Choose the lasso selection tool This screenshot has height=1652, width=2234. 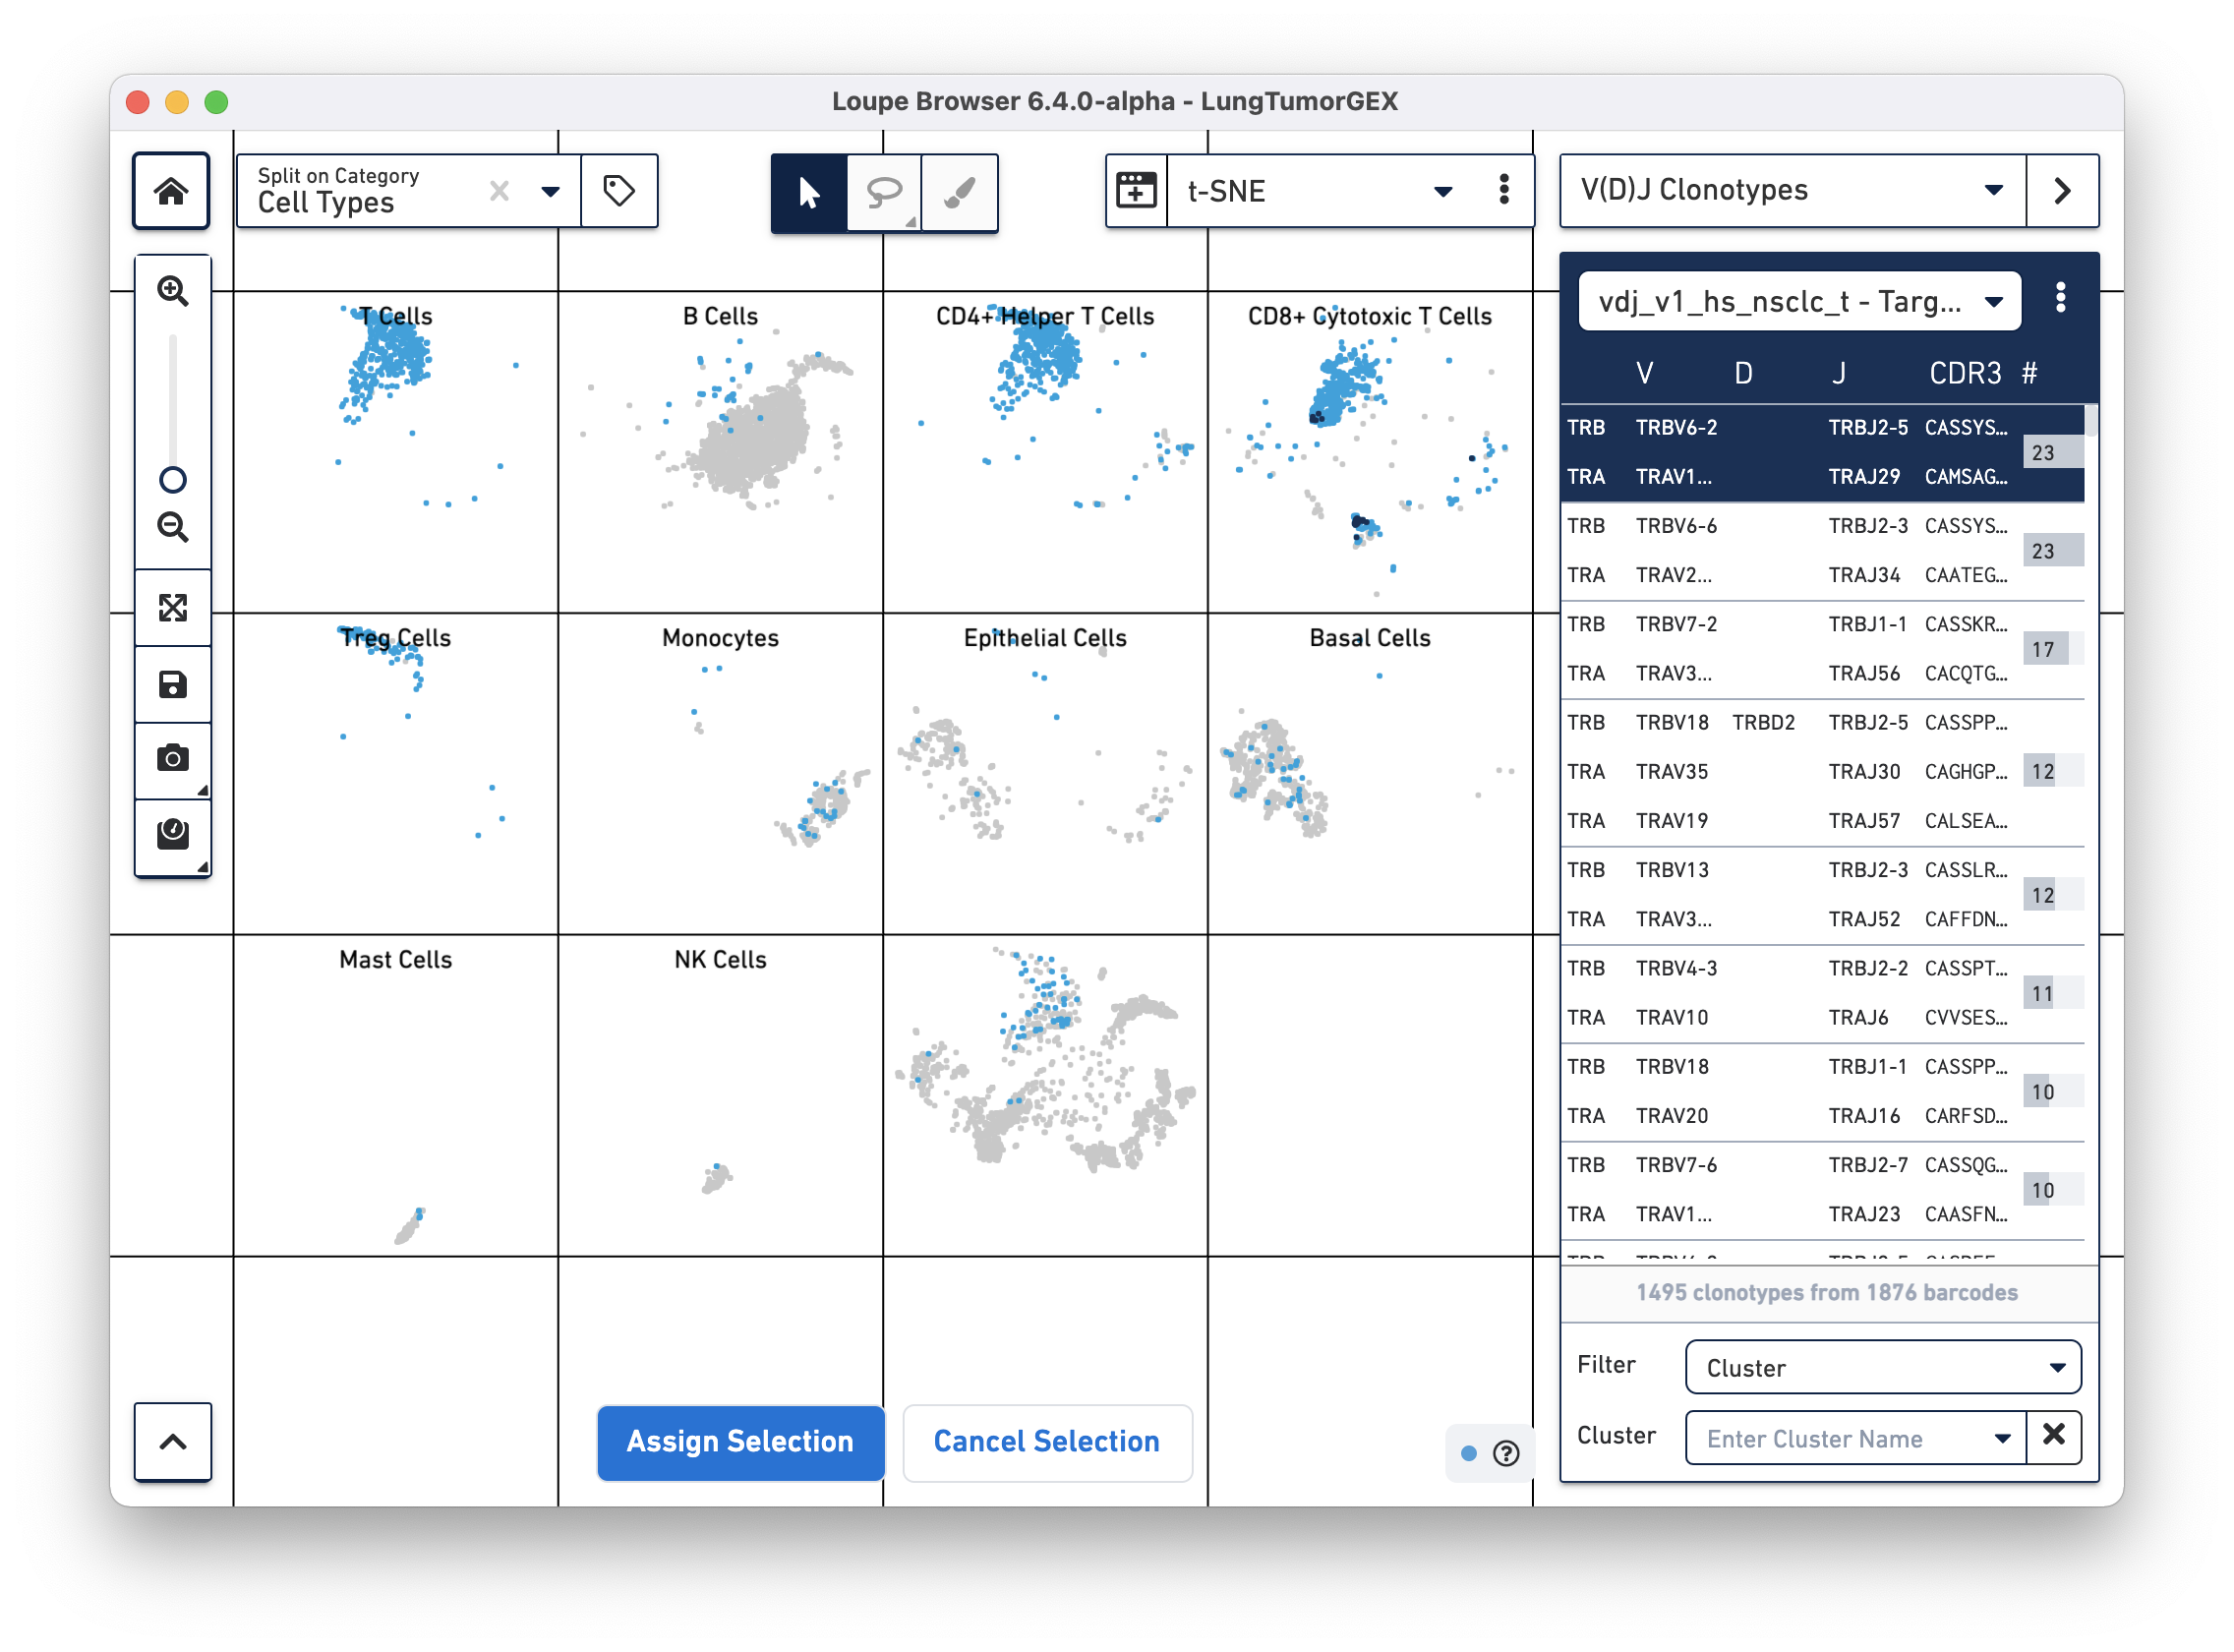883,192
